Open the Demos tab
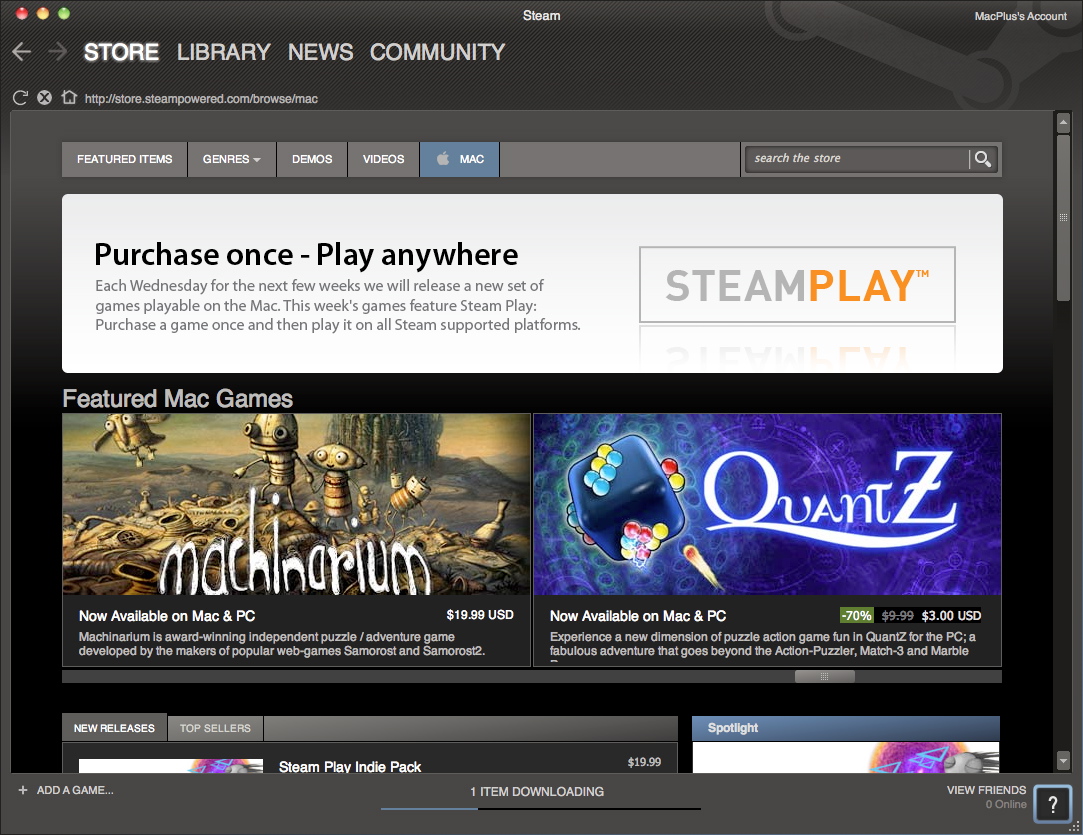The width and height of the screenshot is (1083, 835). click(312, 159)
